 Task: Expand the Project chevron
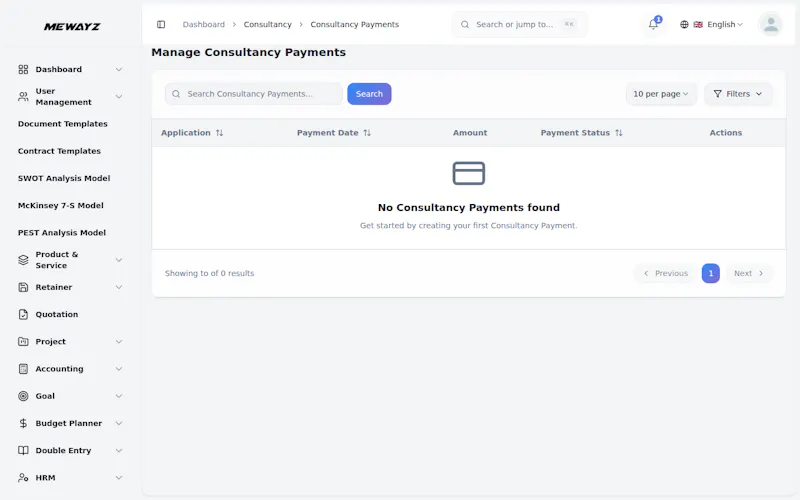(118, 341)
